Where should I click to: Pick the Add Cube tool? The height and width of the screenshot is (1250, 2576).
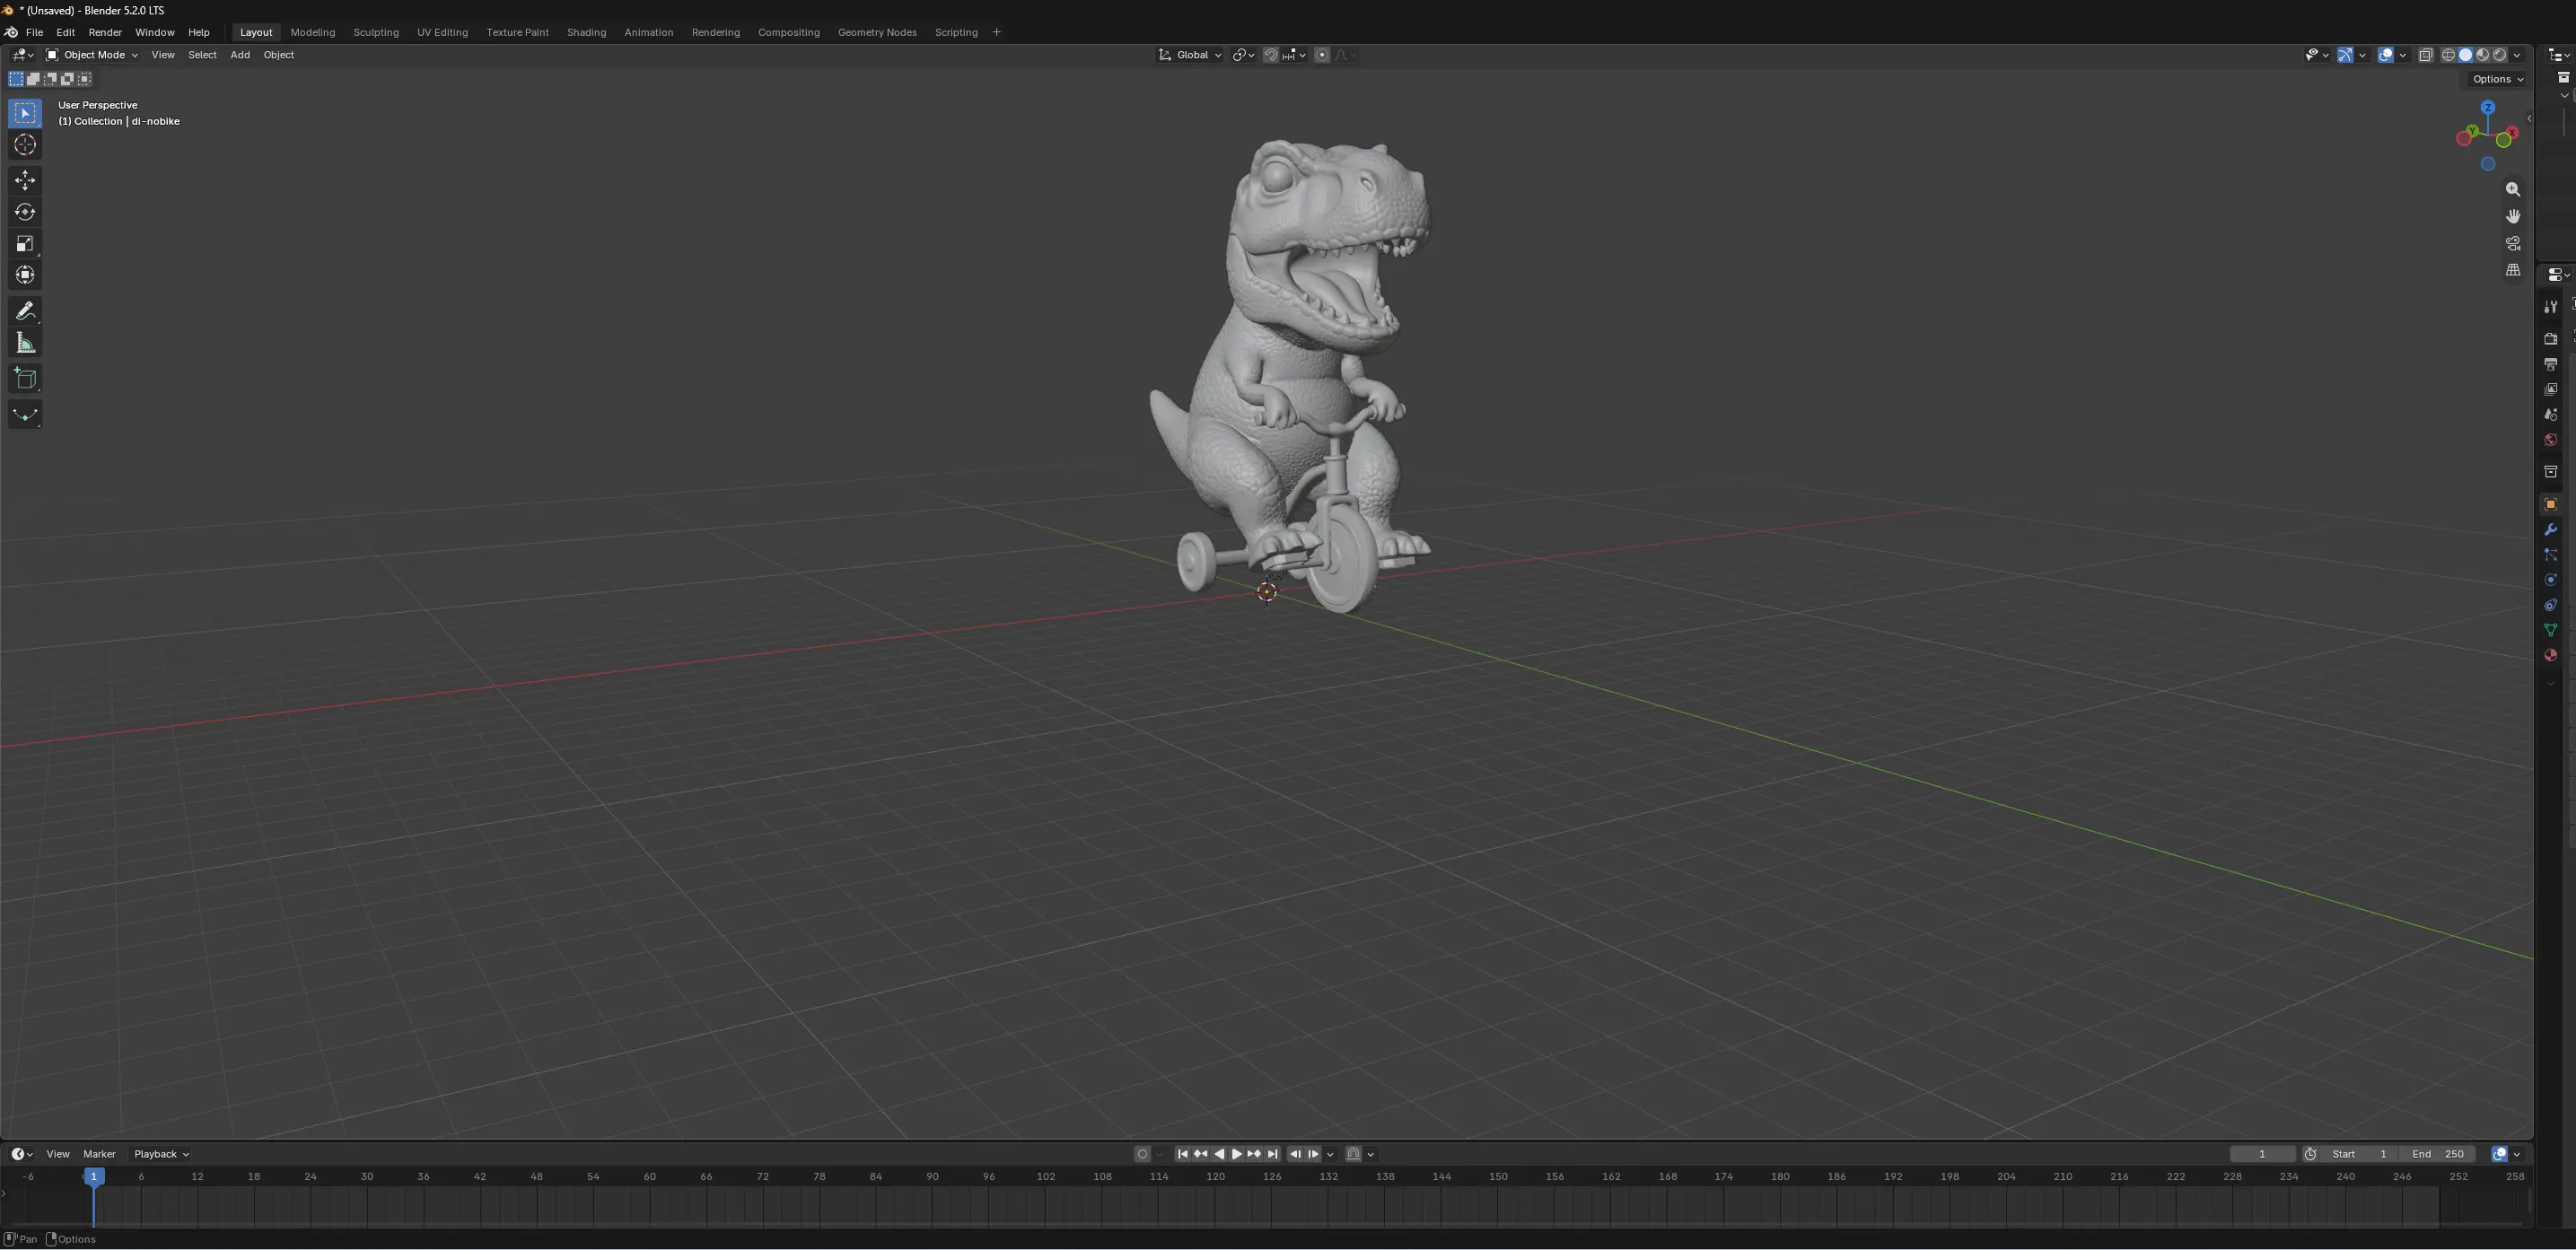coord(25,379)
